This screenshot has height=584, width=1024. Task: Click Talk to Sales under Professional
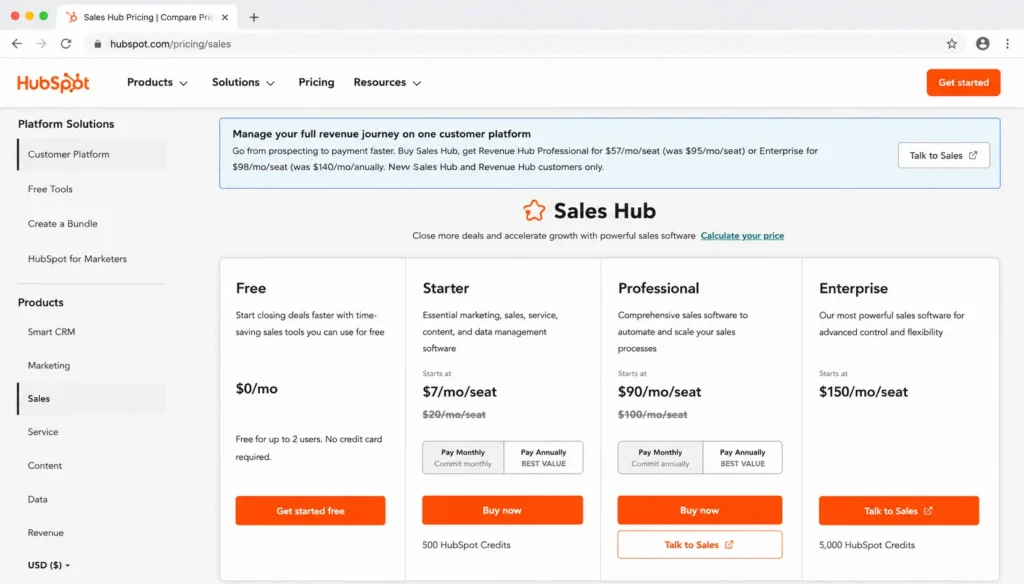coord(699,545)
